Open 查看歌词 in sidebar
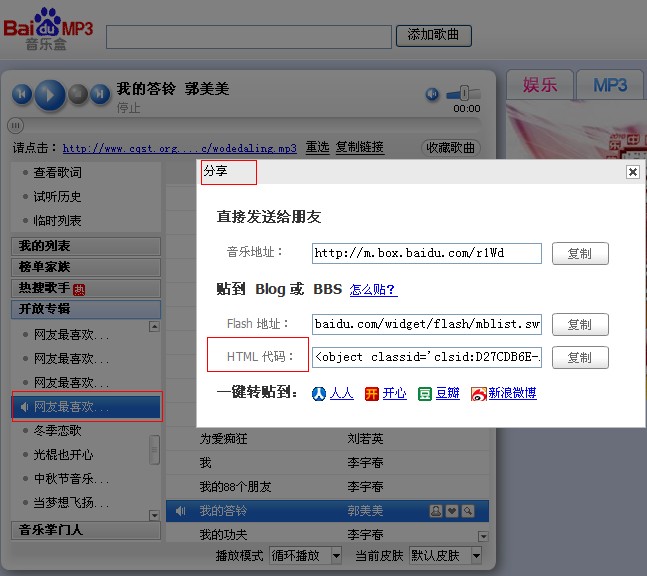Screen dimensions: 647x576 coord(57,172)
